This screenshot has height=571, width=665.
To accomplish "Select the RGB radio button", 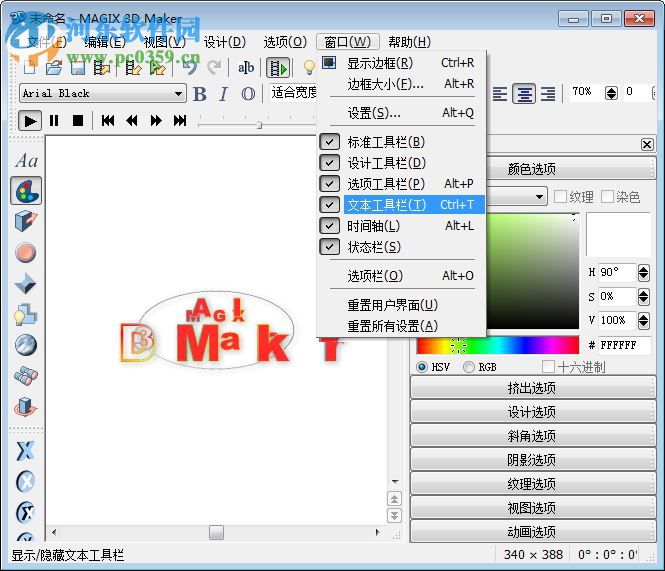I will [469, 367].
